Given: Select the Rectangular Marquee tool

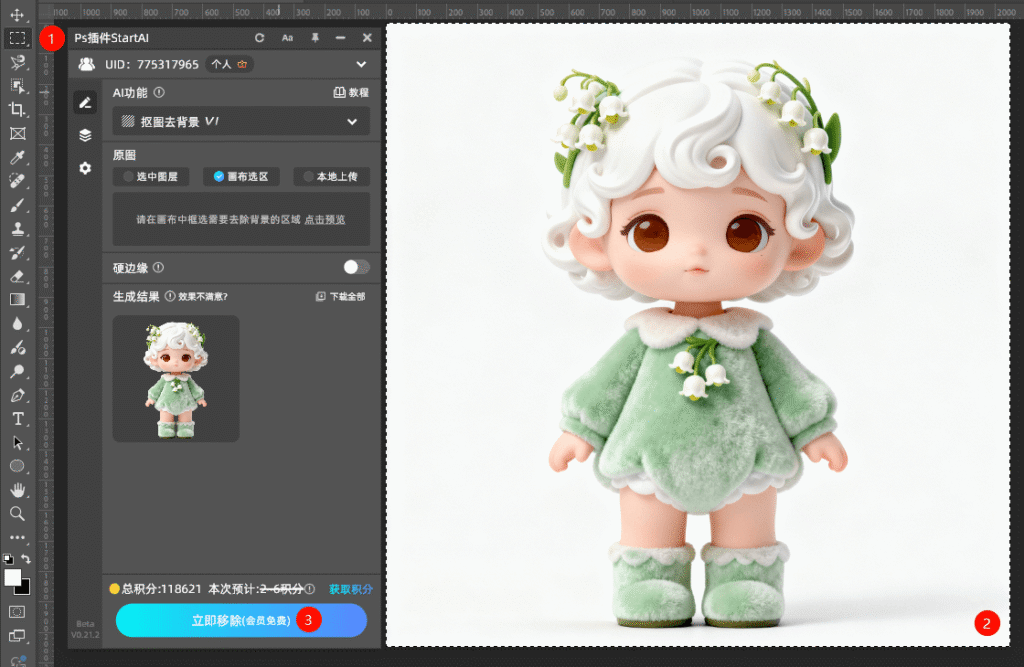Looking at the screenshot, I should (17, 39).
